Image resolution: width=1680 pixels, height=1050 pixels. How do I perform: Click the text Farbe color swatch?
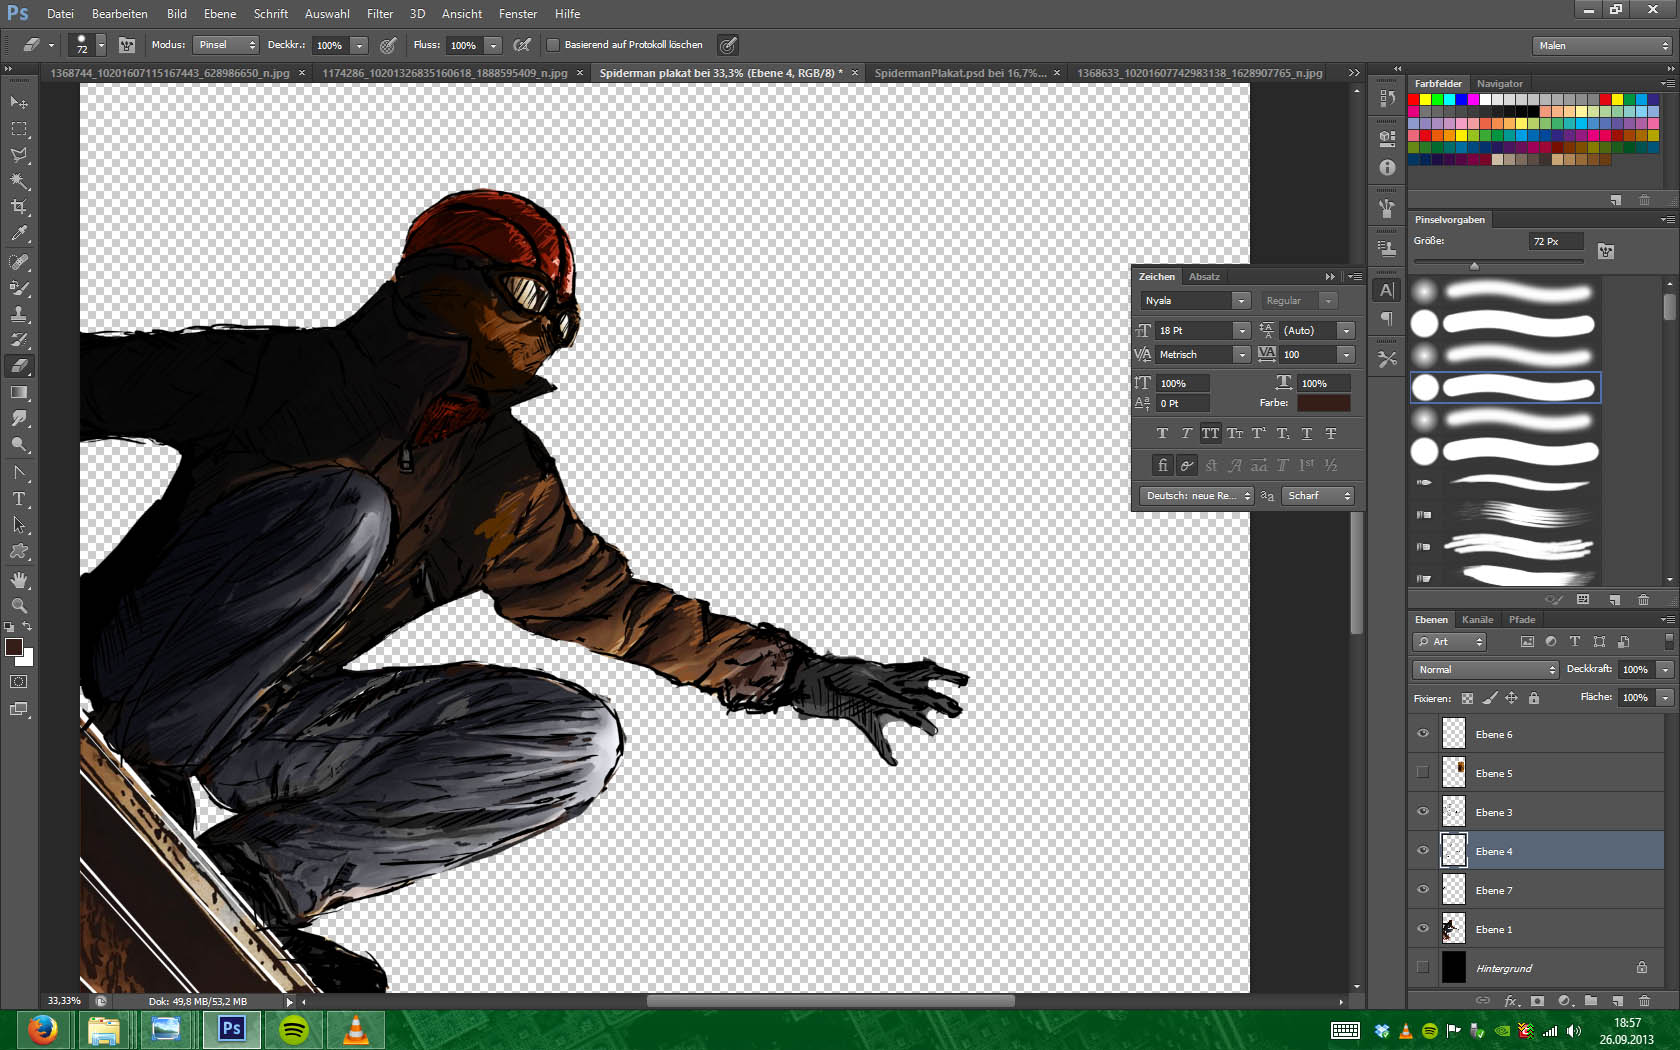tap(1324, 403)
